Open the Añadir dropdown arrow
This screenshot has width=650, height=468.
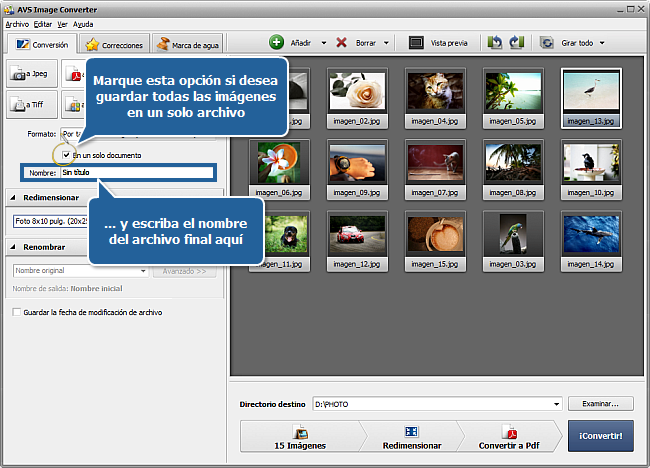[322, 44]
